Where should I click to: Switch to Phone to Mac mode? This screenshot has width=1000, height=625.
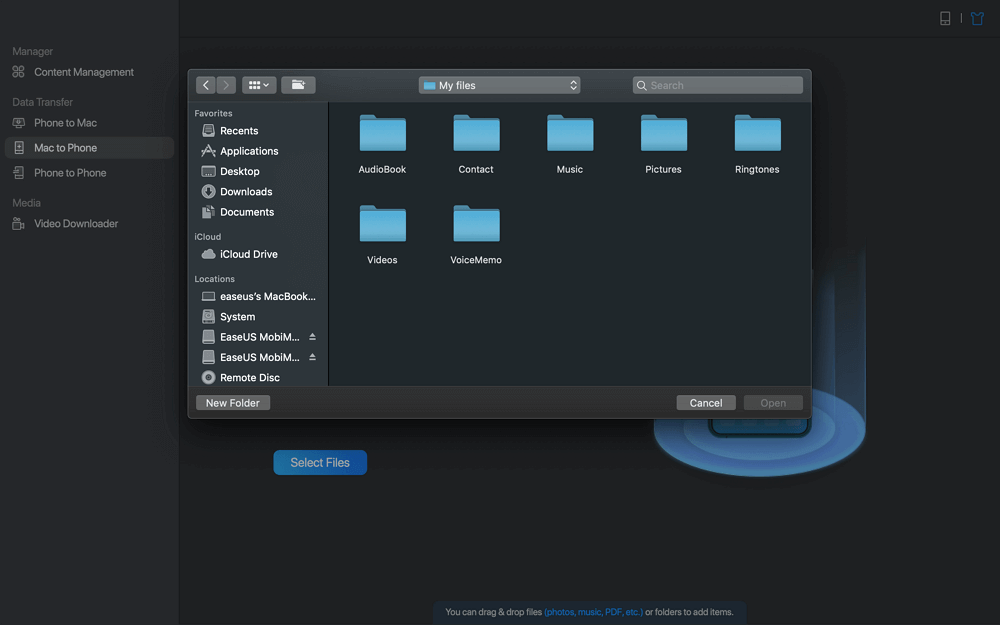pyautogui.click(x=65, y=123)
